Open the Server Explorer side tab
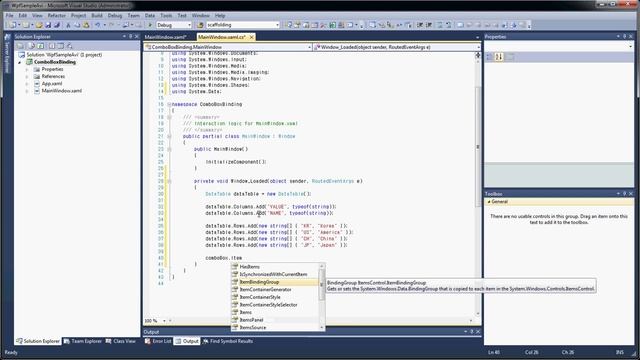Screen dimensions: 640x360 [7, 54]
